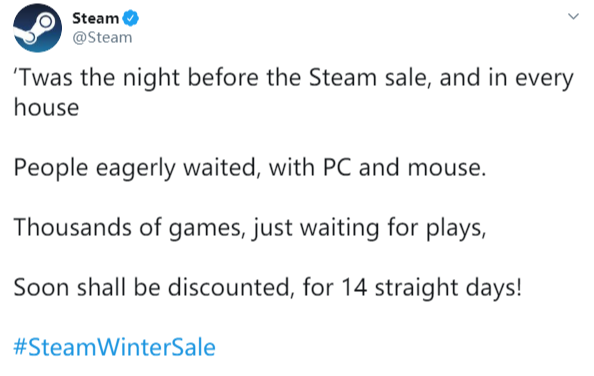Click the word 'eagerly' in the tweet
594x376 pixels.
pos(136,167)
